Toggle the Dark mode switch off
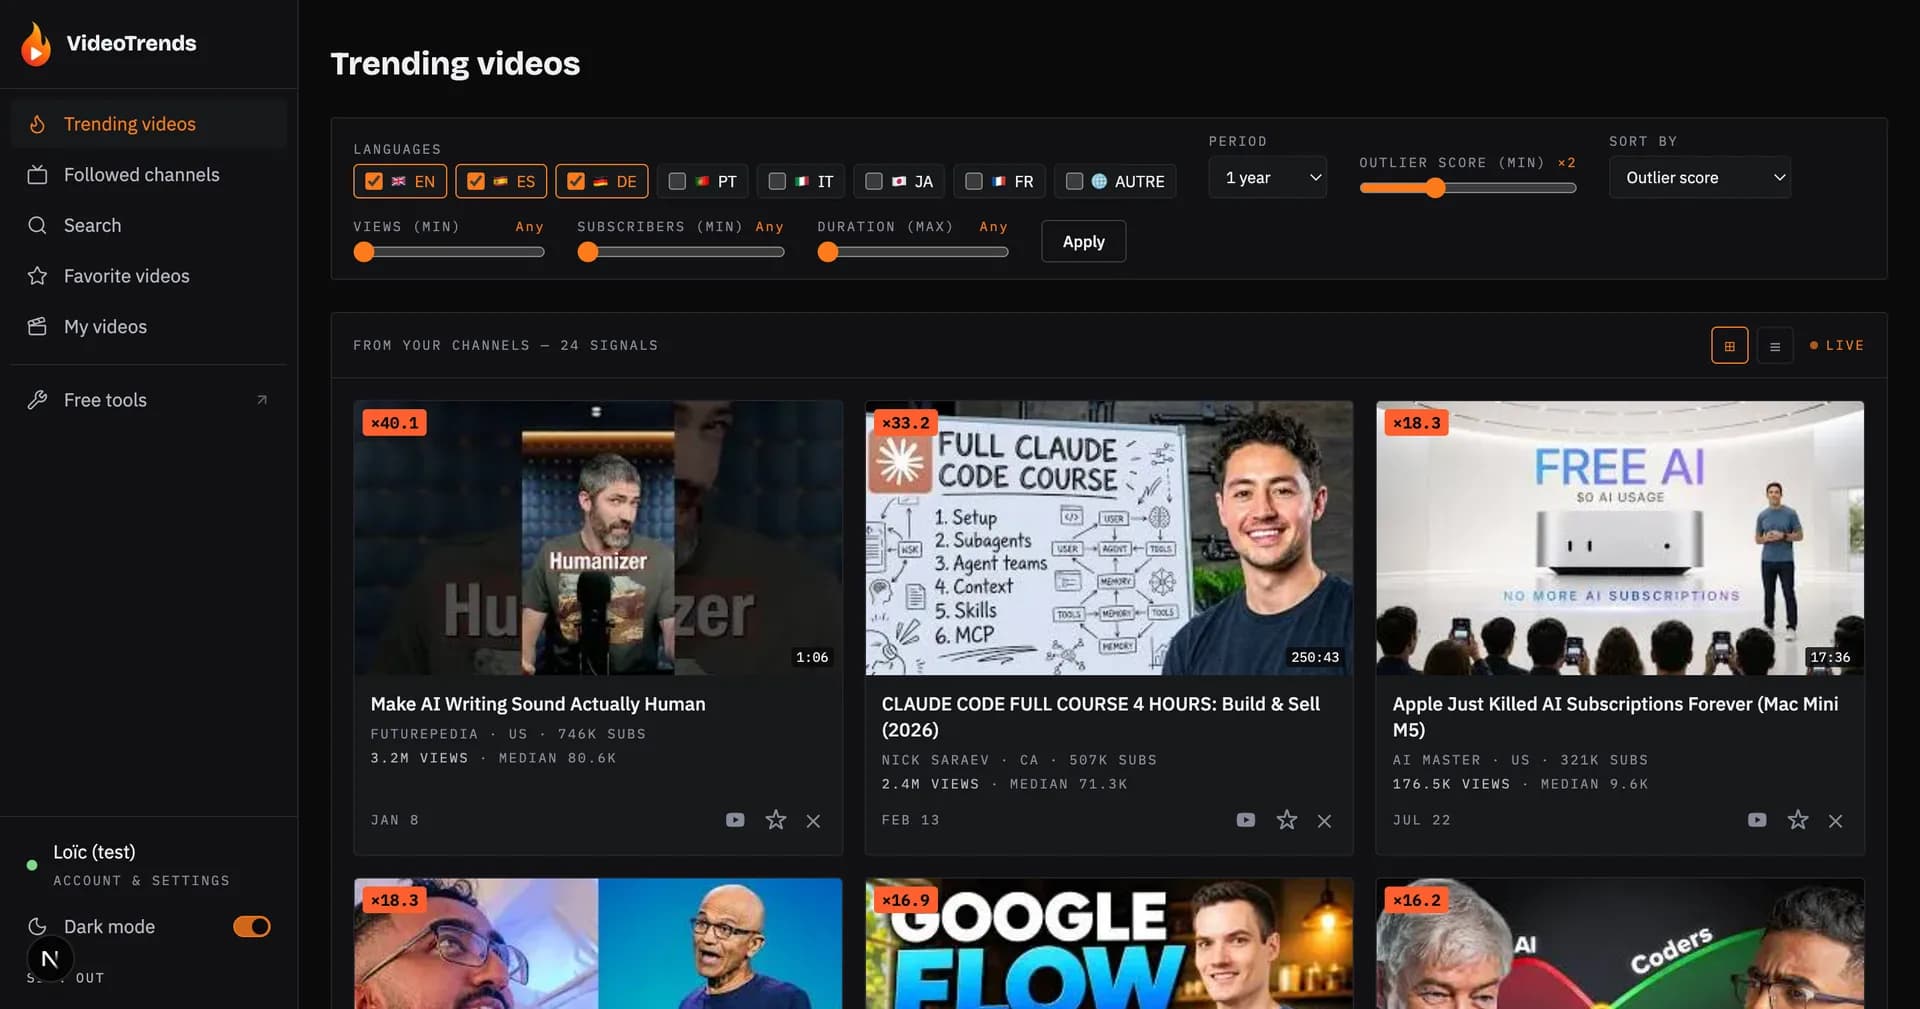Screen dimensions: 1920x1009 click(x=252, y=927)
